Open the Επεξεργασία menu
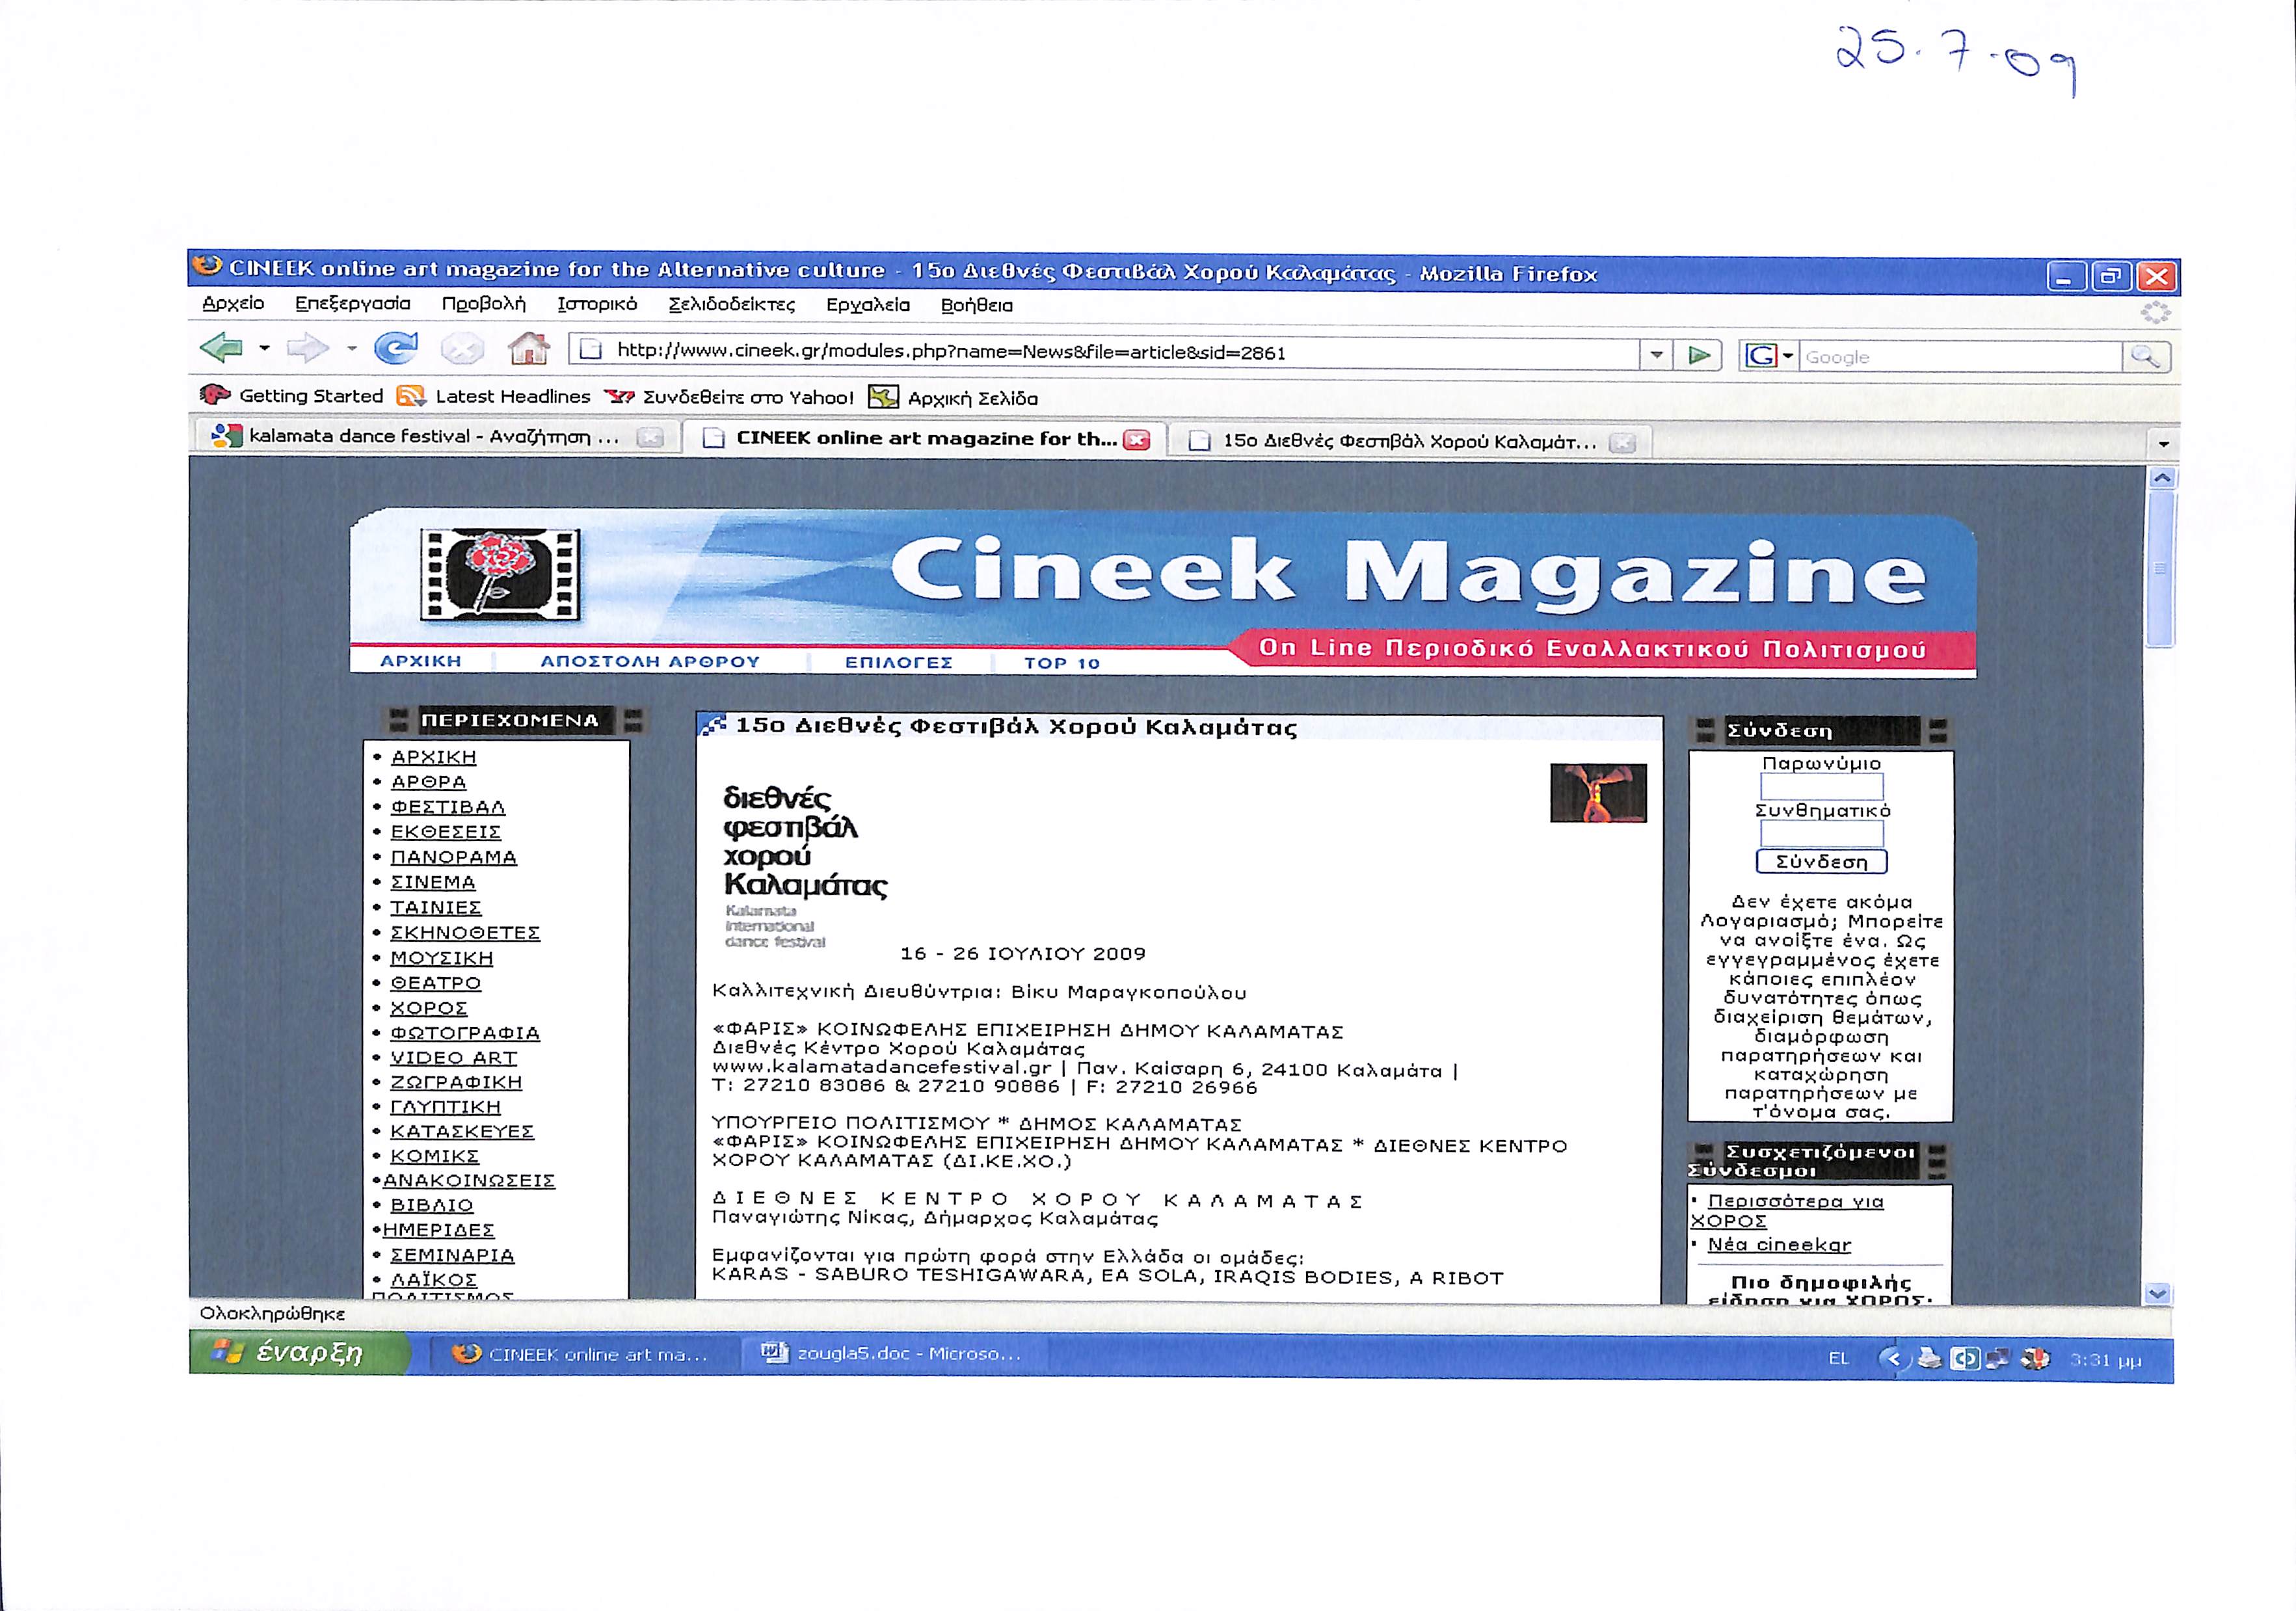This screenshot has height=1611, width=2296. pyautogui.click(x=353, y=303)
